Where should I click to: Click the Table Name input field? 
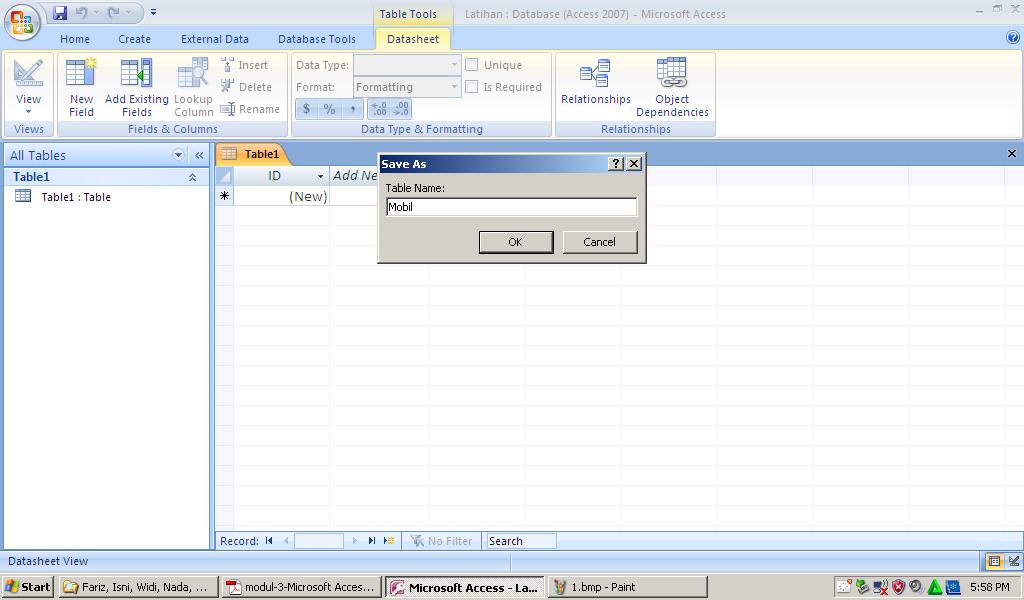511,207
